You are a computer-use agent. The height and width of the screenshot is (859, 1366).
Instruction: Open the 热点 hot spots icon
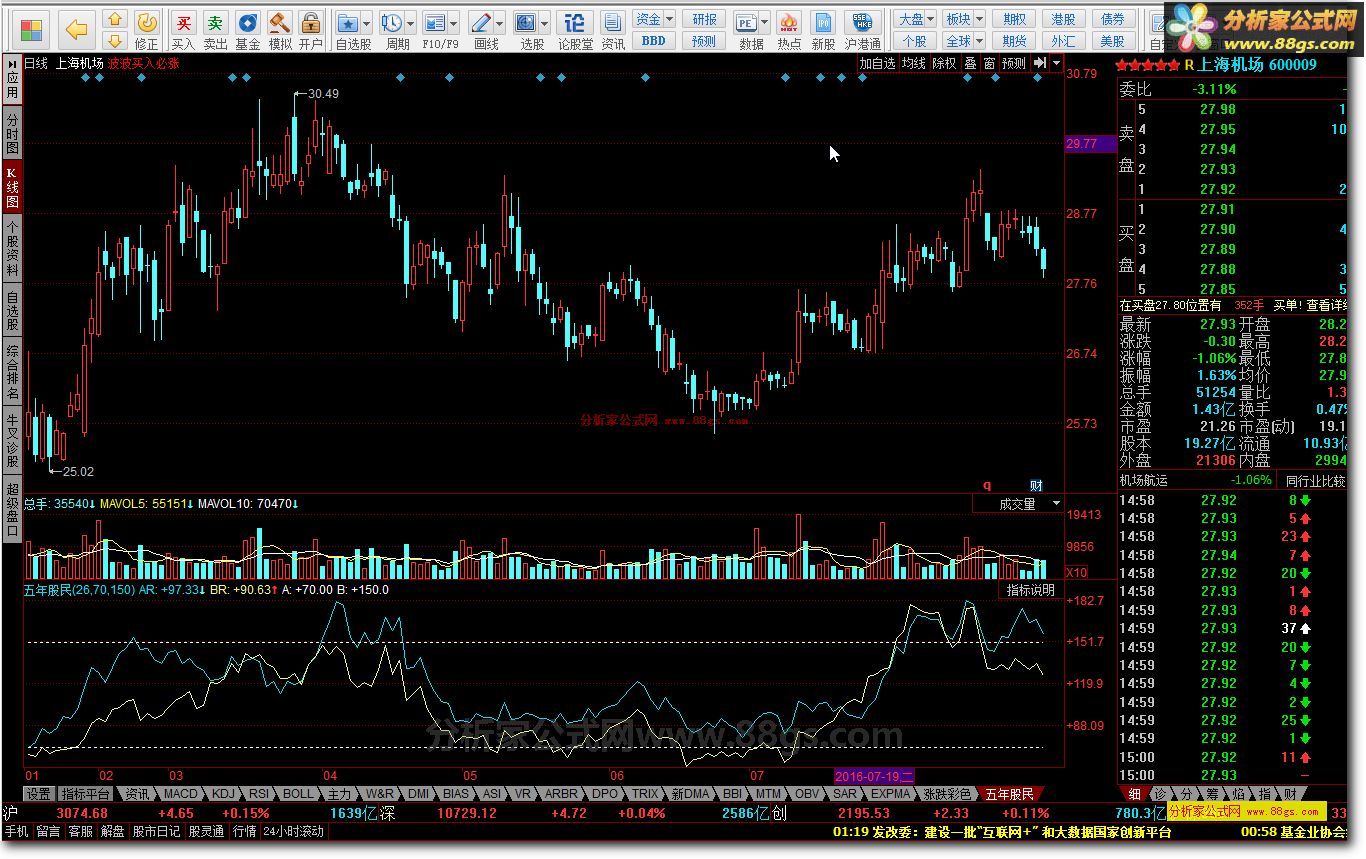[789, 30]
